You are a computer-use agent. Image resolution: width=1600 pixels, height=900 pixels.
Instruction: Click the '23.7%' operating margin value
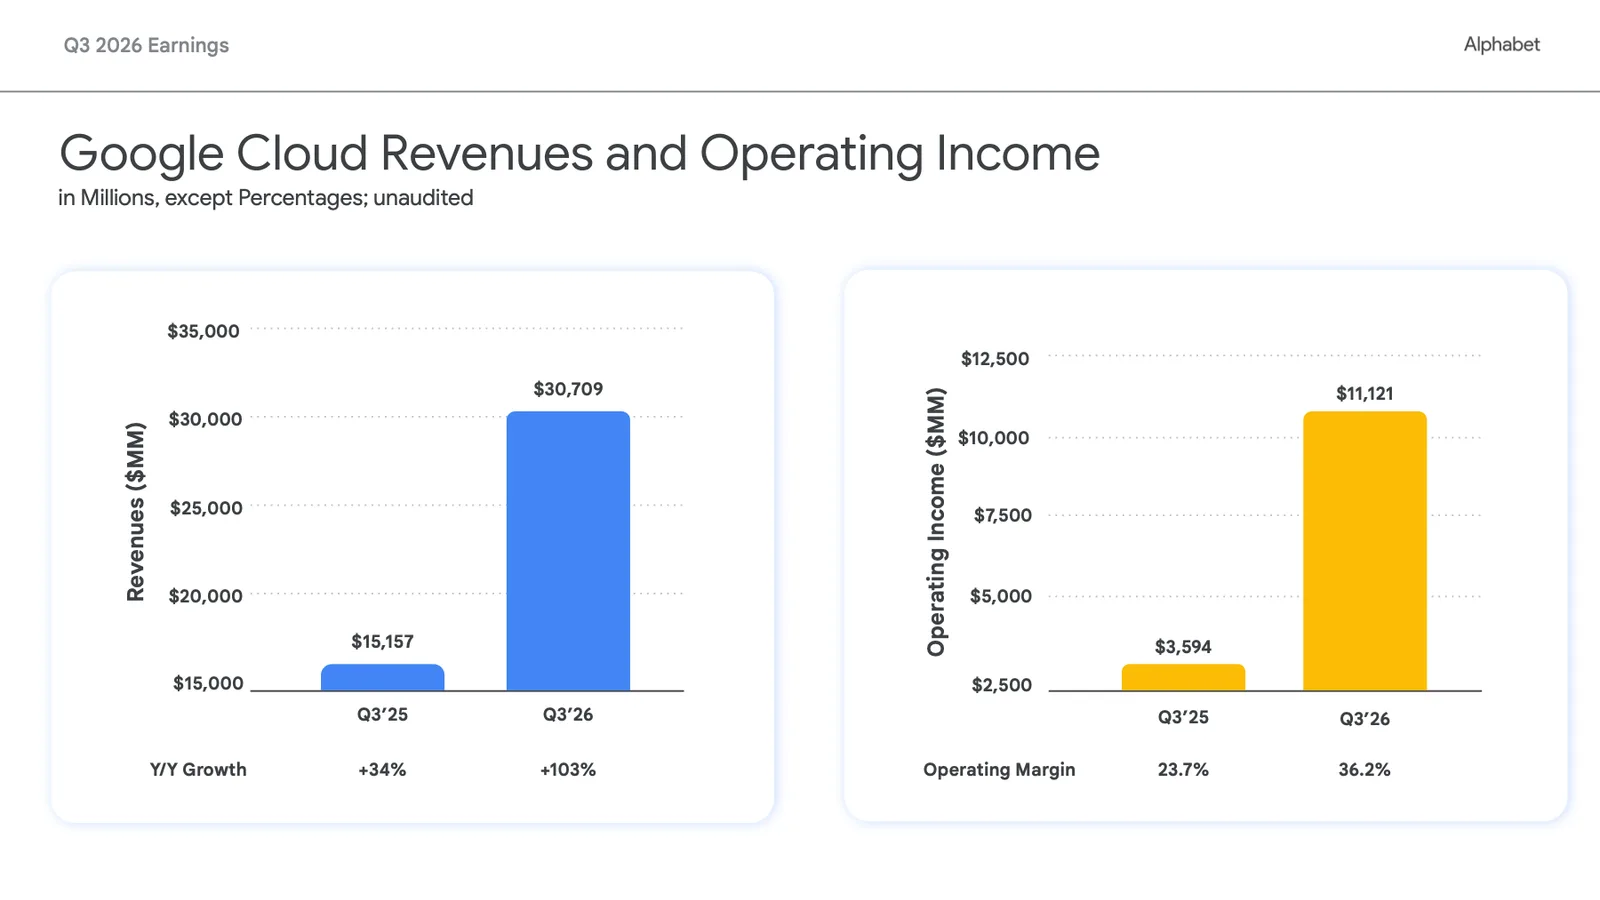point(1183,770)
